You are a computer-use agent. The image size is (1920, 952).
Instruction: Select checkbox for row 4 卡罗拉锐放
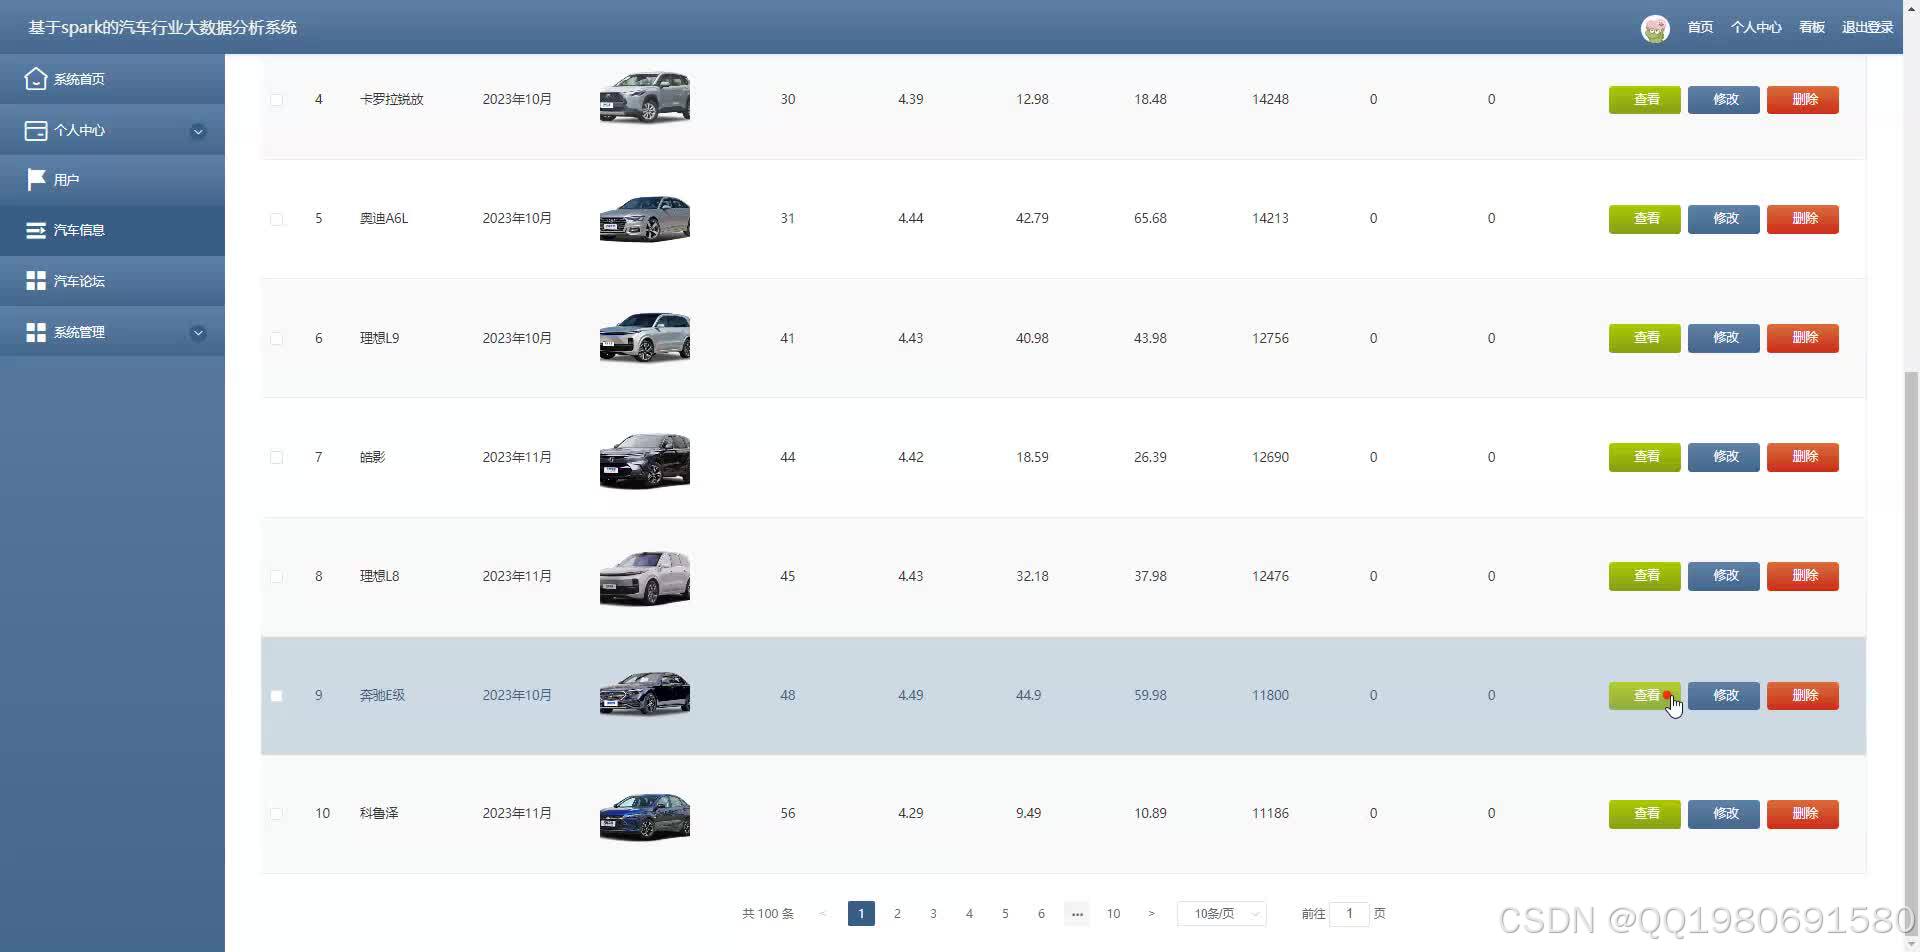[x=276, y=100]
